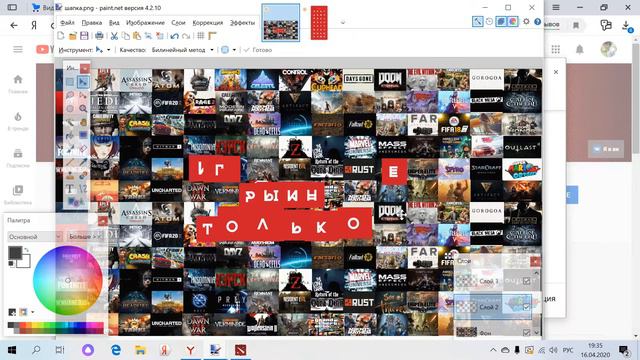Open the Слои menu
Viewport: 640px width, 360px height.
(x=178, y=22)
